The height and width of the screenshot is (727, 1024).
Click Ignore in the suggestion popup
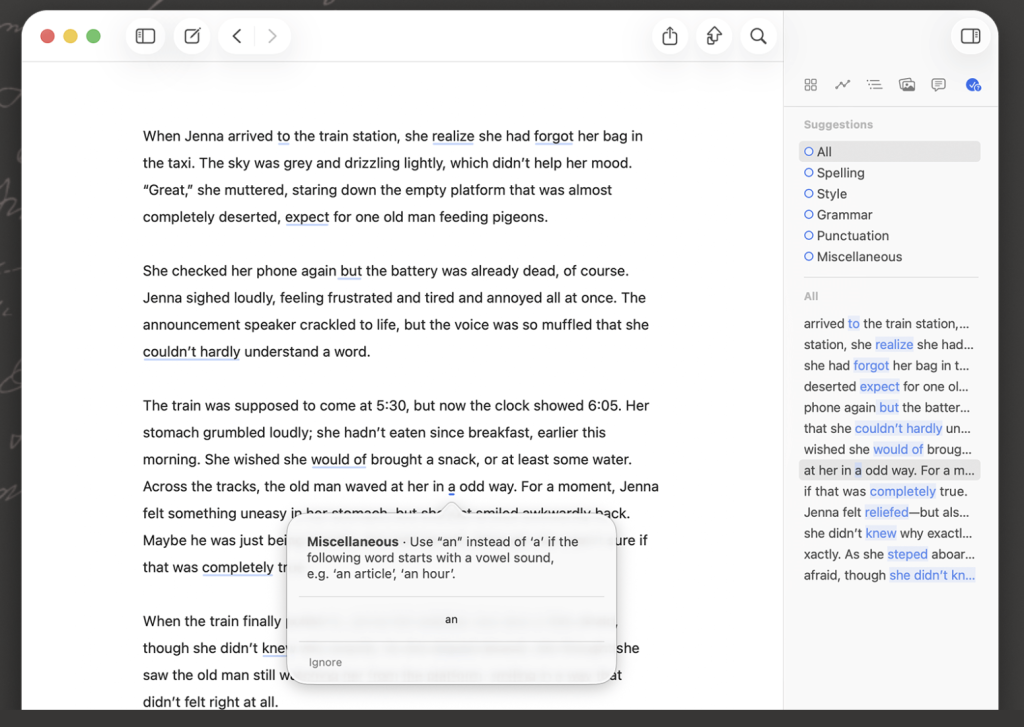pyautogui.click(x=325, y=662)
